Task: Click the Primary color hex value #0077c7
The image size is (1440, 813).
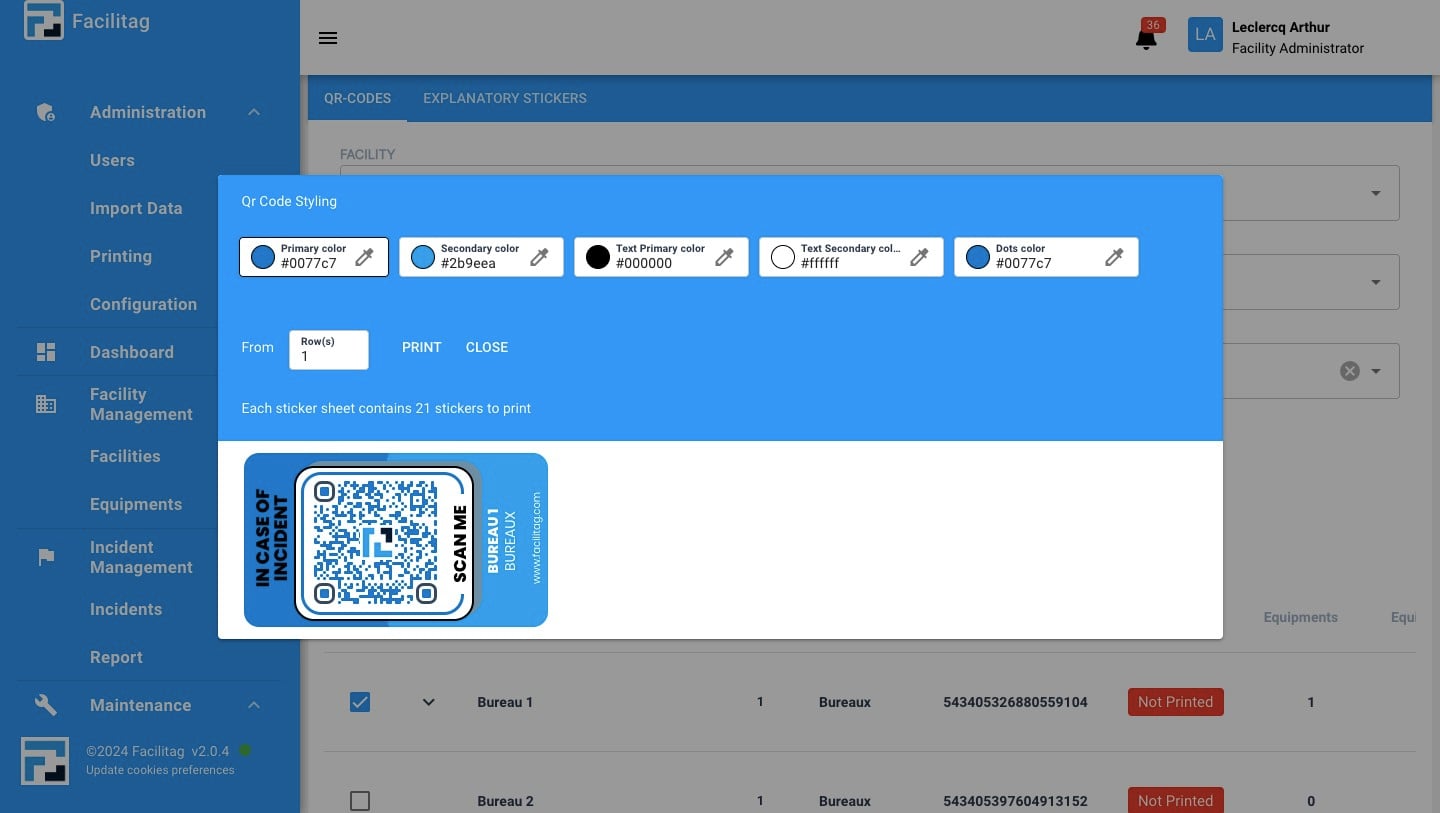Action: tap(309, 263)
